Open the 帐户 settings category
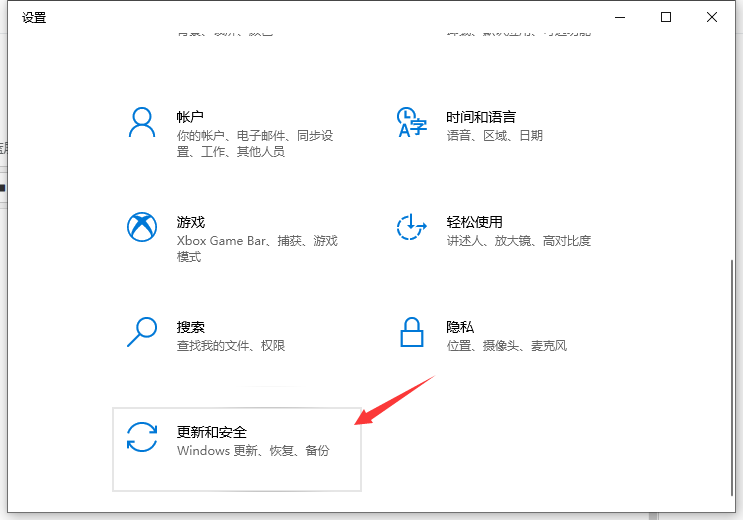Image resolution: width=743 pixels, height=520 pixels. 191,118
